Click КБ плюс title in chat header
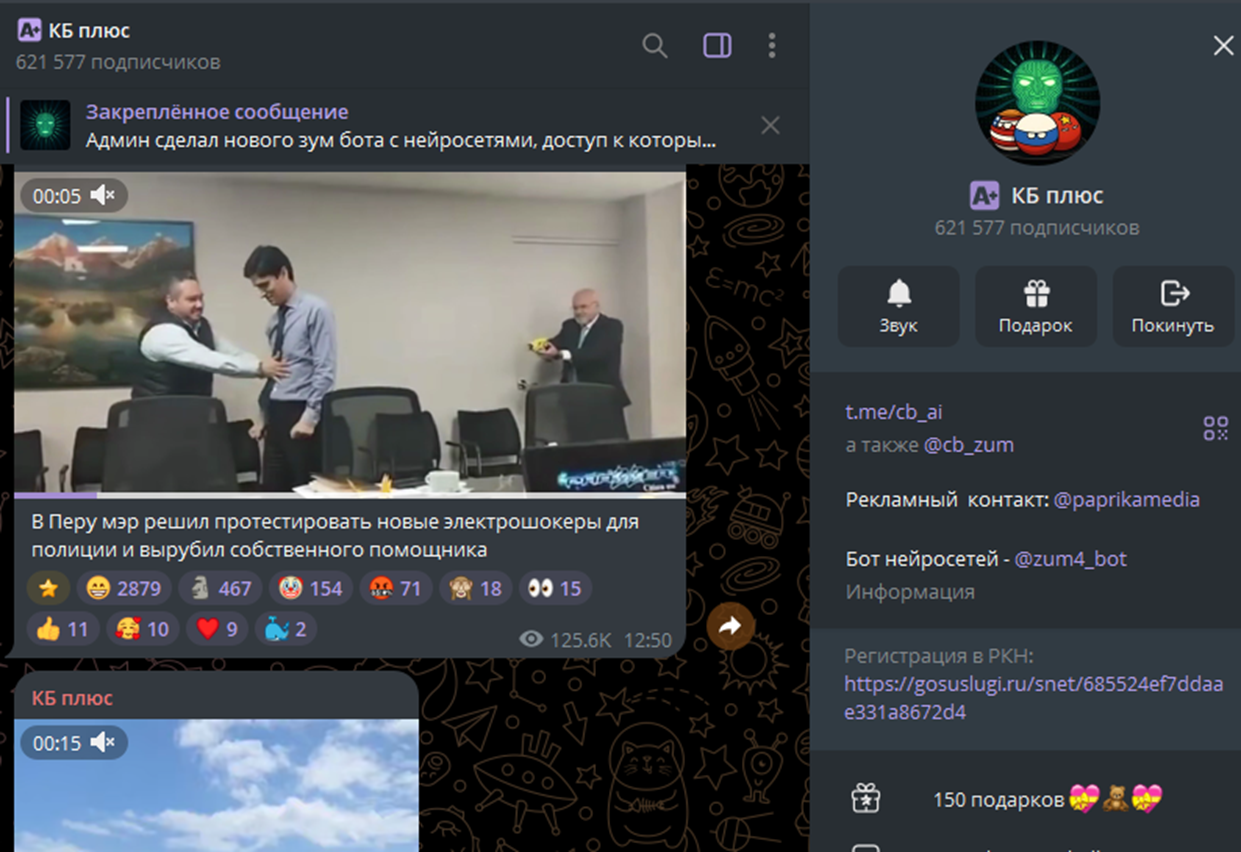Viewport: 1241px width, 852px height. tap(89, 31)
